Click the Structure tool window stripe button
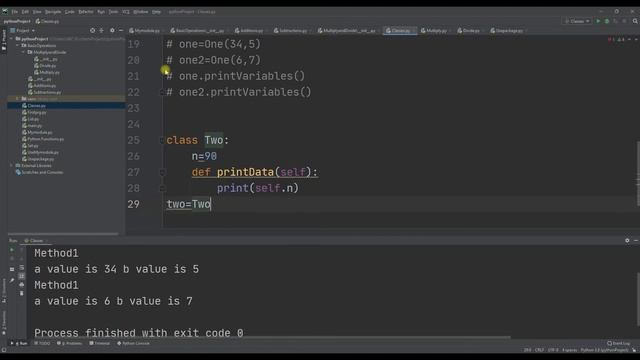Screen dimensions: 640x360 coord(4,291)
